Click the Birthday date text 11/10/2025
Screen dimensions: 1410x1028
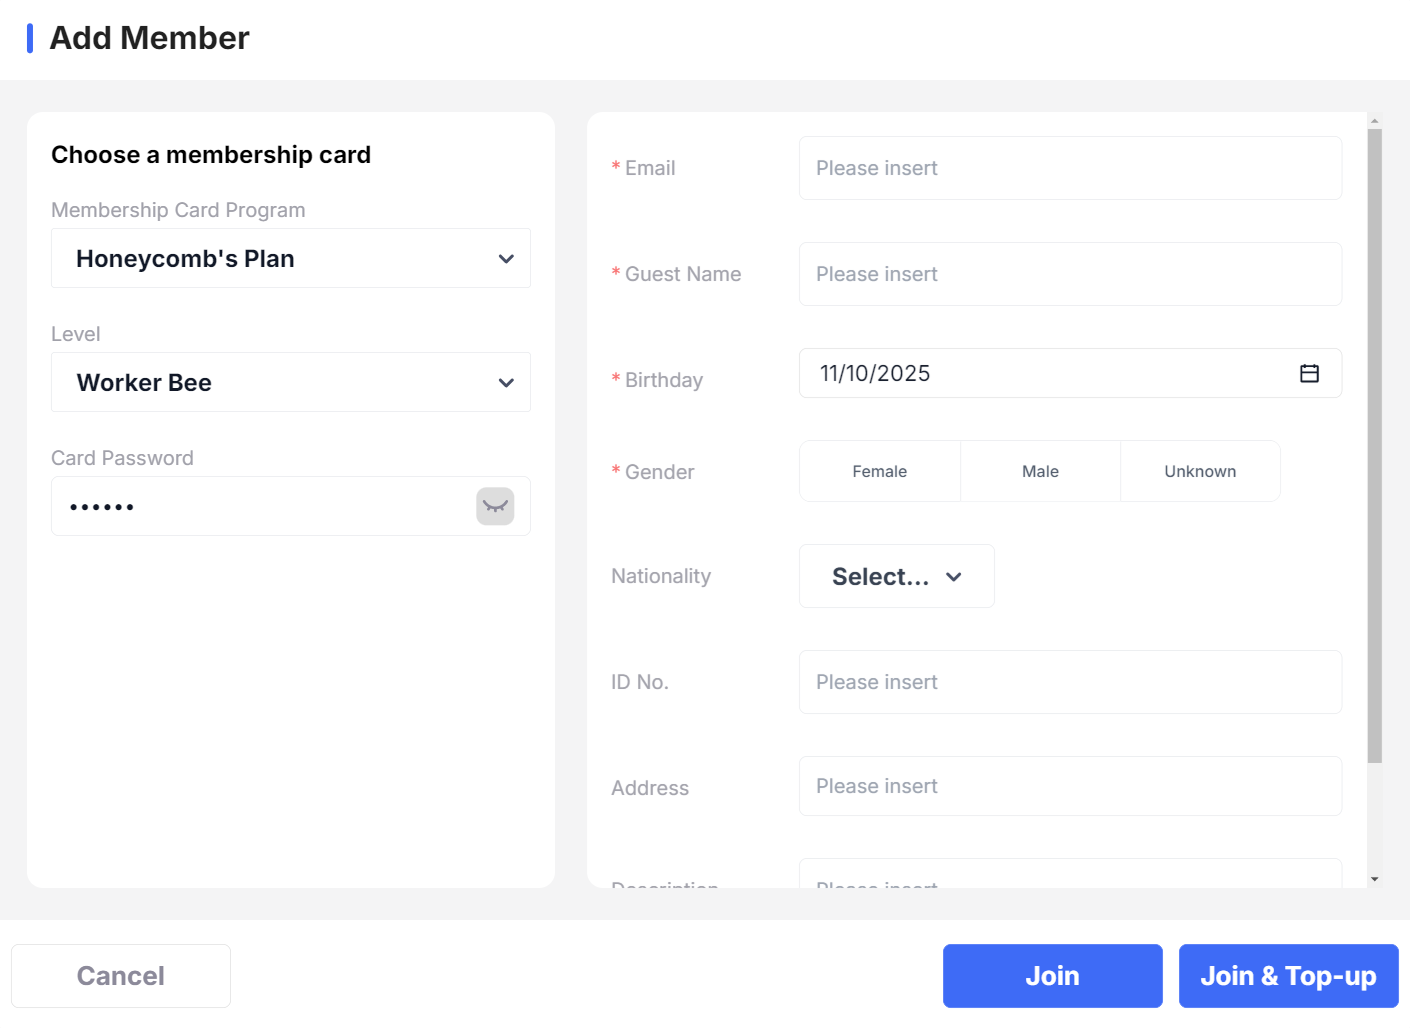[875, 373]
